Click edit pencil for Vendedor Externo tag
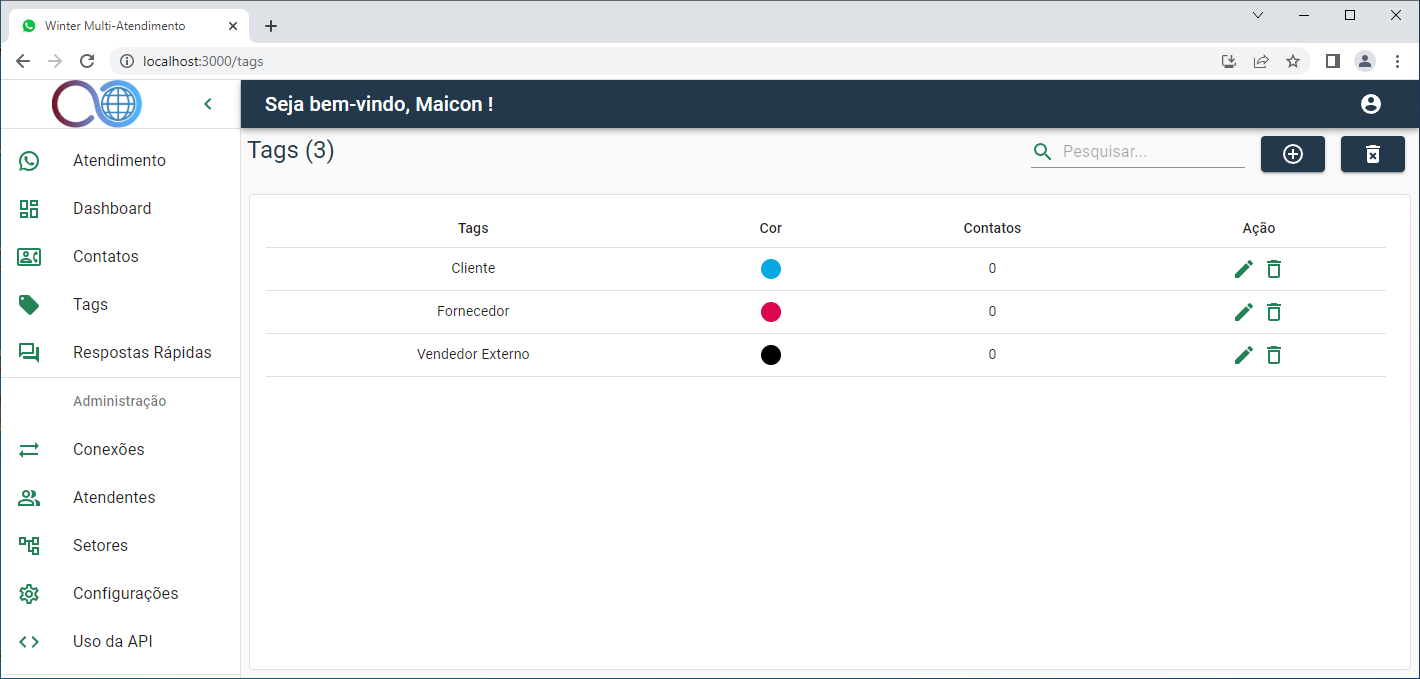The image size is (1420, 679). (1243, 355)
